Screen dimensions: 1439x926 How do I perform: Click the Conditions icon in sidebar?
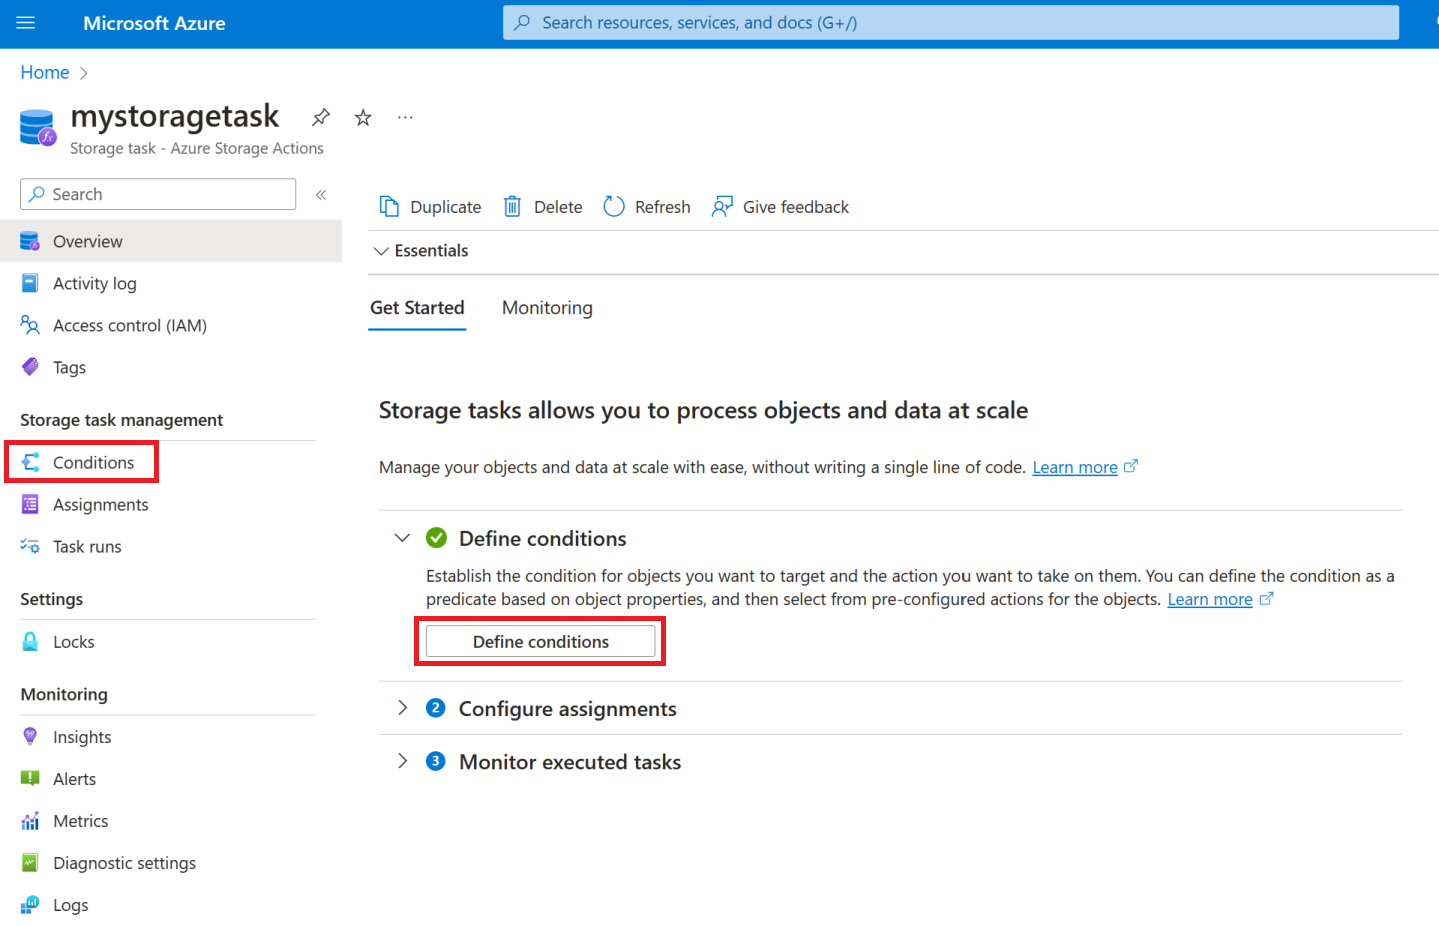pos(30,462)
